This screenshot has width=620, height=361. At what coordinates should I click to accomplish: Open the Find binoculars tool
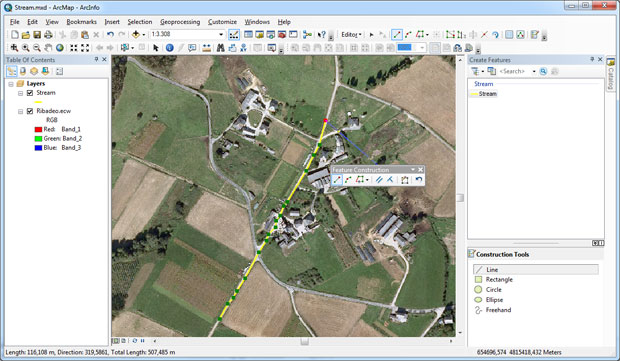point(221,48)
